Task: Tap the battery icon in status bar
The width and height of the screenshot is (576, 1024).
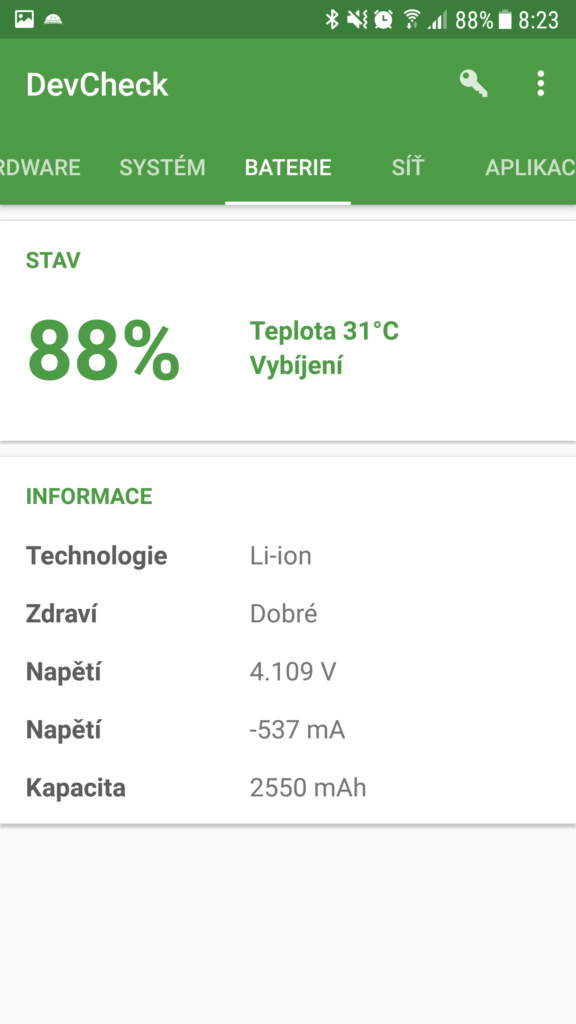Action: click(x=505, y=20)
